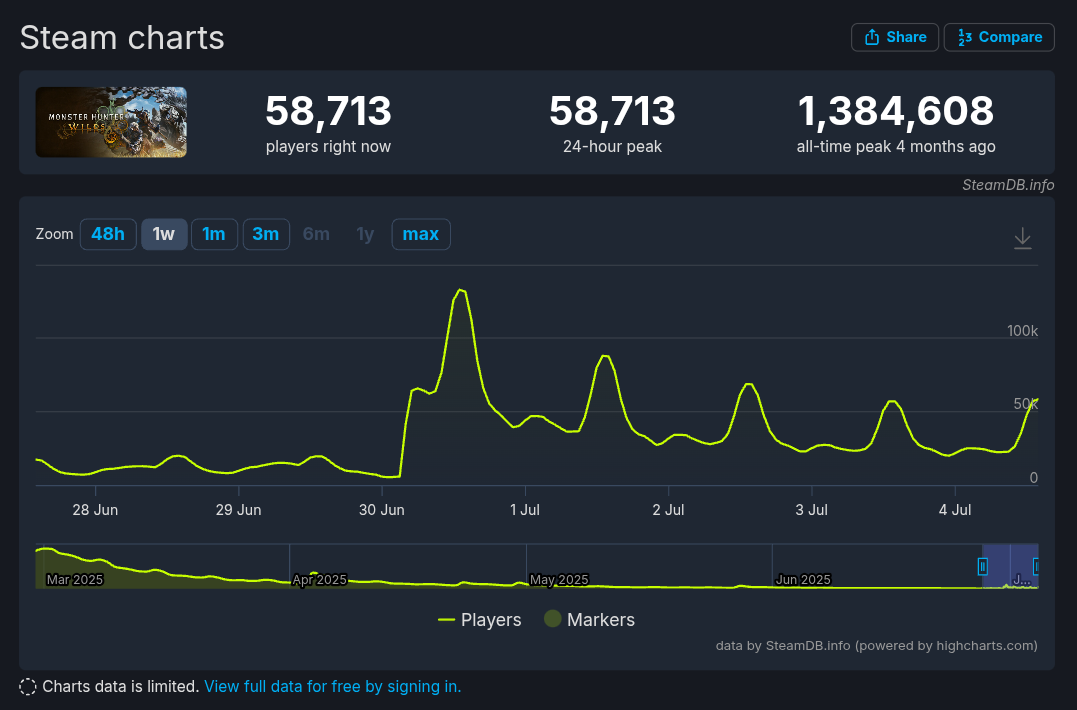Click the navigator's selected range window
Screen dimensions: 1077x710
[1010, 566]
